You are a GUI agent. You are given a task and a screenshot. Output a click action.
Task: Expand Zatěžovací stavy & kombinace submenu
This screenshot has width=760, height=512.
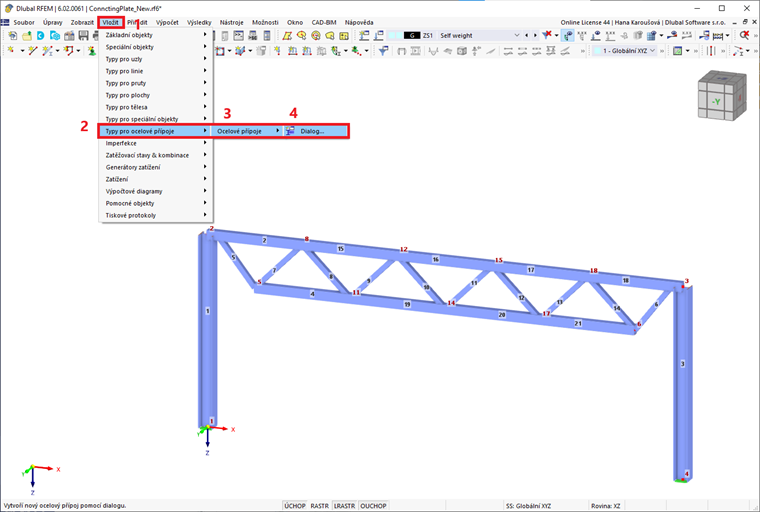point(155,155)
